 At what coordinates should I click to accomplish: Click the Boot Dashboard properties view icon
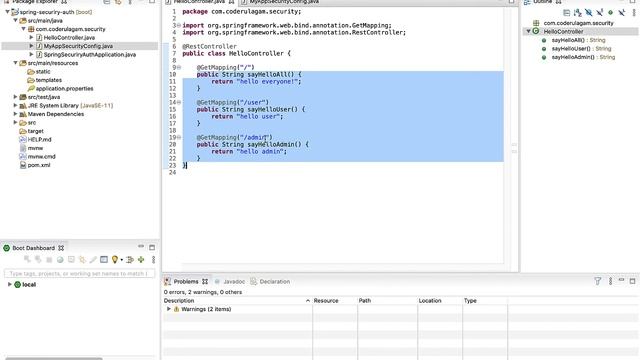(x=104, y=260)
